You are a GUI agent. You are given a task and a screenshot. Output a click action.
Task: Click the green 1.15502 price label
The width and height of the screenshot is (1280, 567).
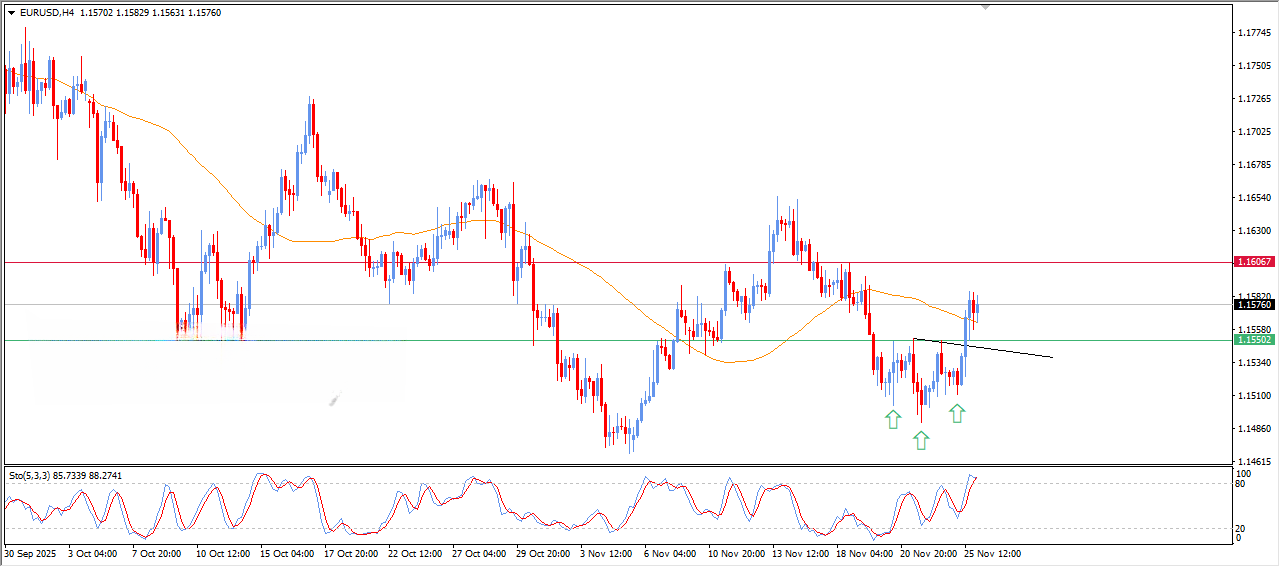click(1254, 340)
